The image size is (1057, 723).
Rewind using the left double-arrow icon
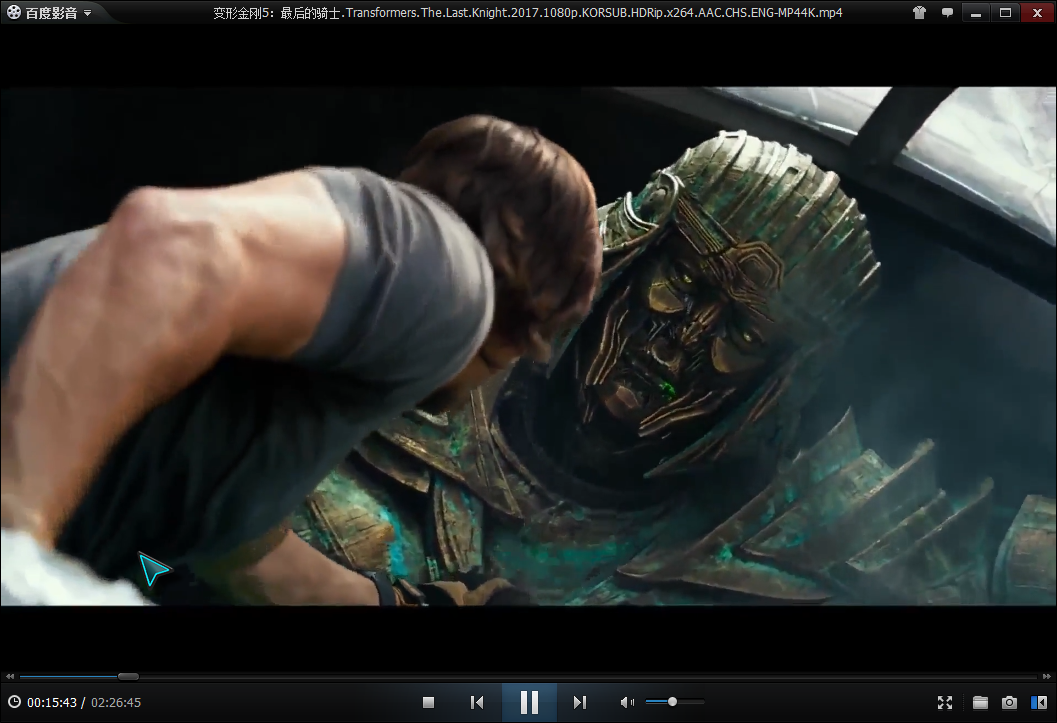click(x=9, y=676)
